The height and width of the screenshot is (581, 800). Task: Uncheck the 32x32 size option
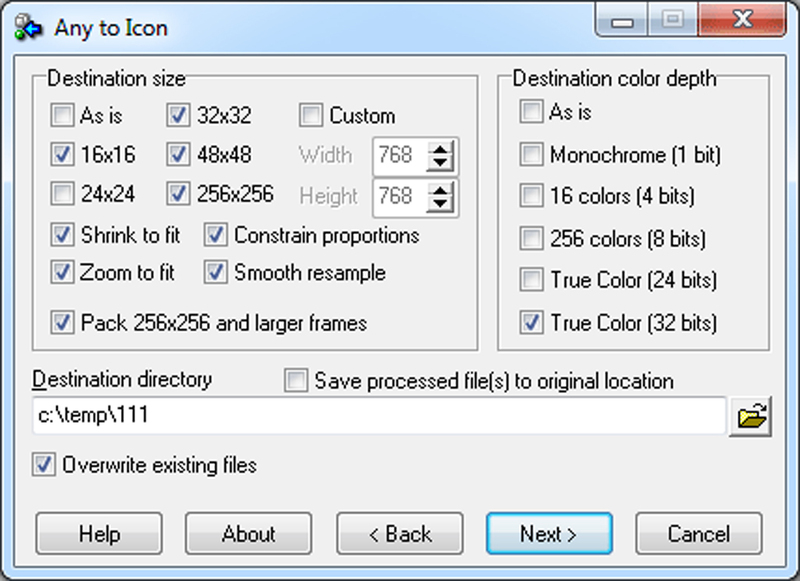click(x=178, y=115)
